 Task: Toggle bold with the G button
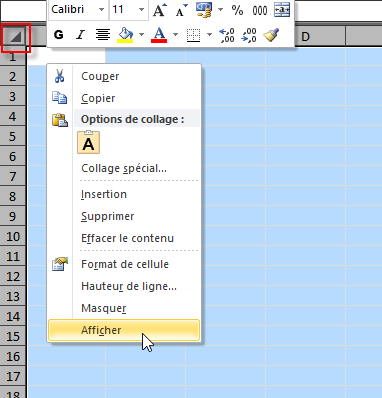coord(59,35)
